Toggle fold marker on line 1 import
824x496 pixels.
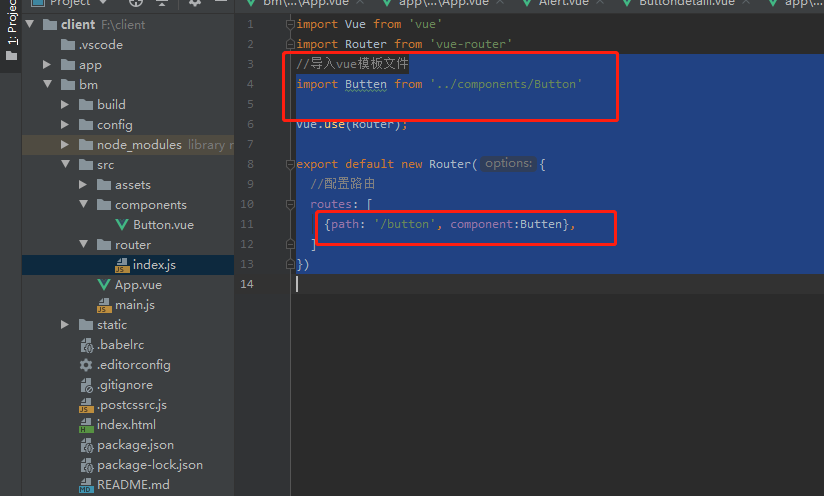coord(290,24)
